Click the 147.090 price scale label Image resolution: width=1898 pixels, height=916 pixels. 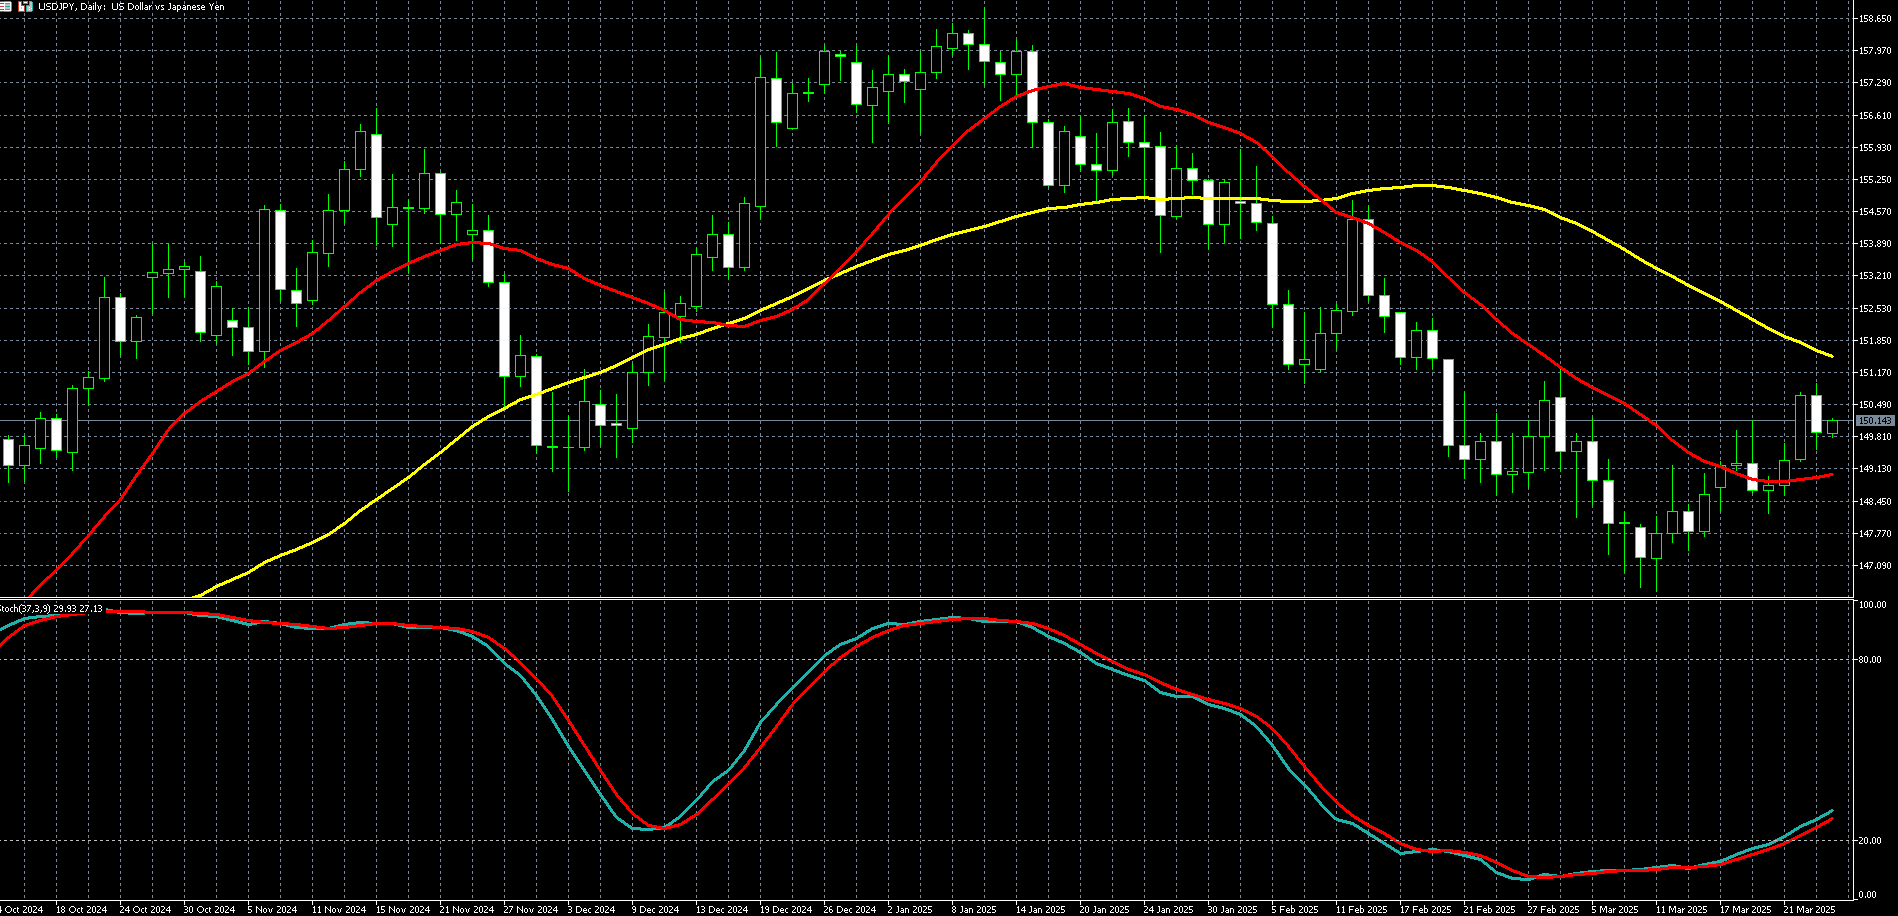(1874, 566)
